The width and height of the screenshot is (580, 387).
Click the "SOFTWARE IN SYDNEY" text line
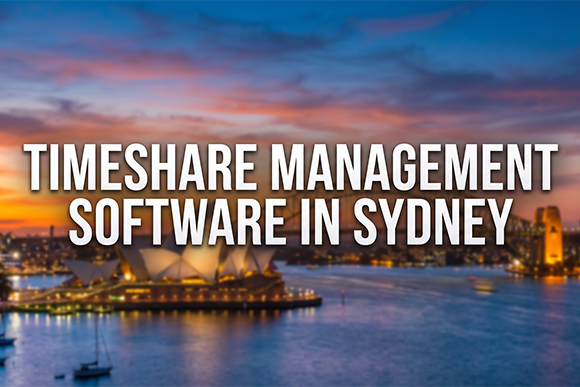[291, 222]
